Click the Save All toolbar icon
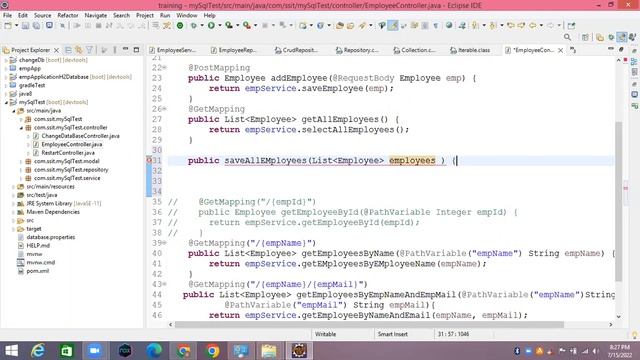The image size is (640, 360). [x=36, y=25]
